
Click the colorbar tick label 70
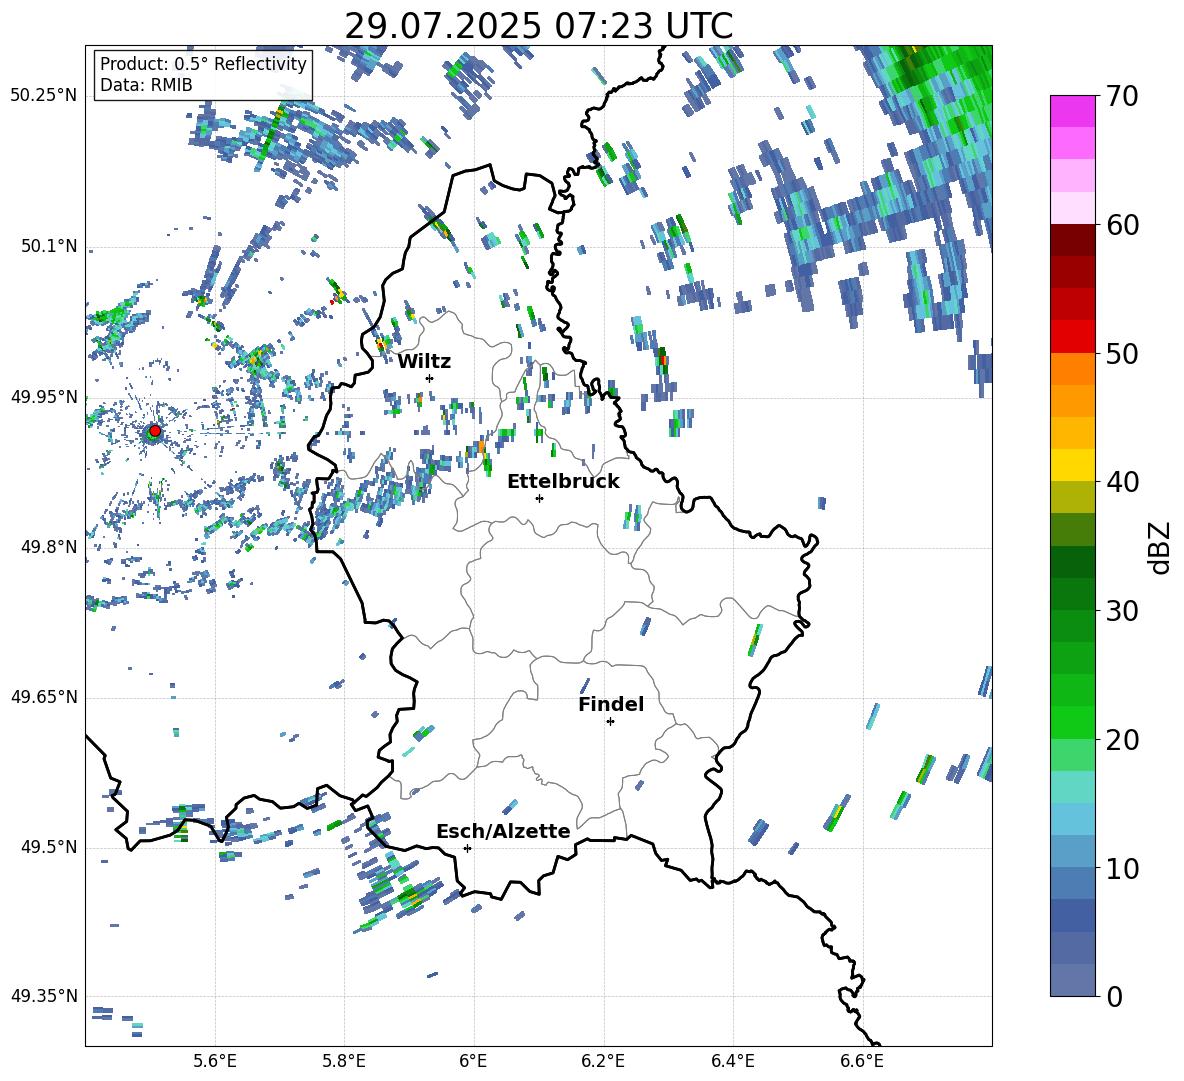pyautogui.click(x=1123, y=96)
